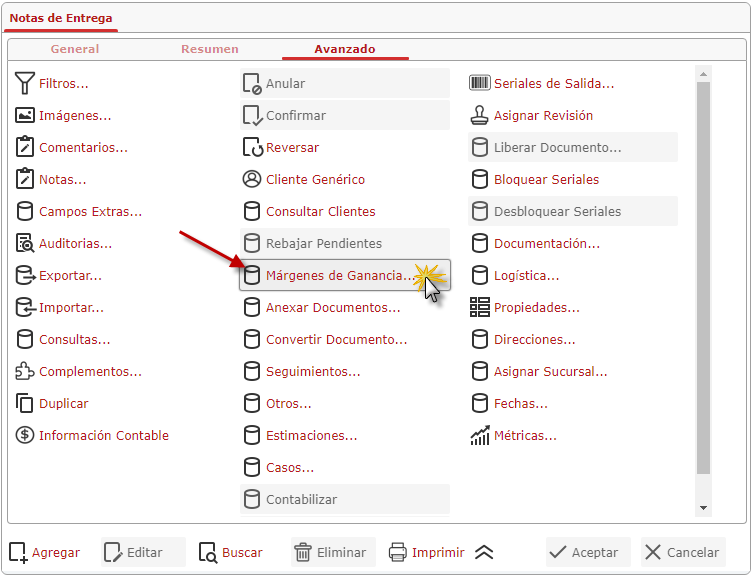Click the Eliminar trash can icon
The height and width of the screenshot is (575, 754).
[302, 552]
